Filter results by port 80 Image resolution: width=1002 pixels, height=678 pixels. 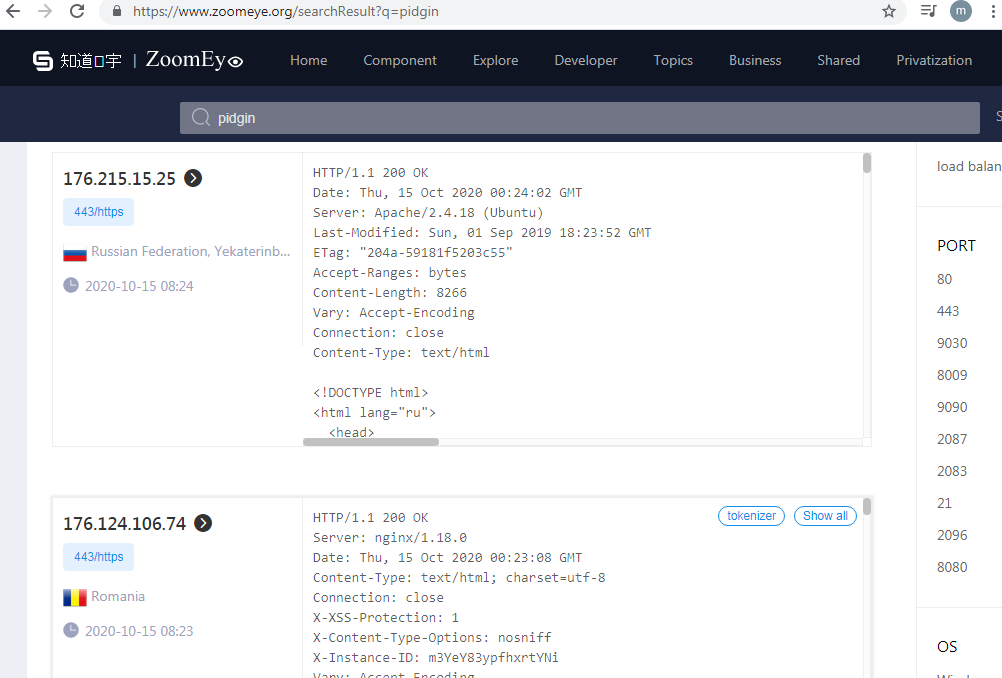click(x=944, y=279)
